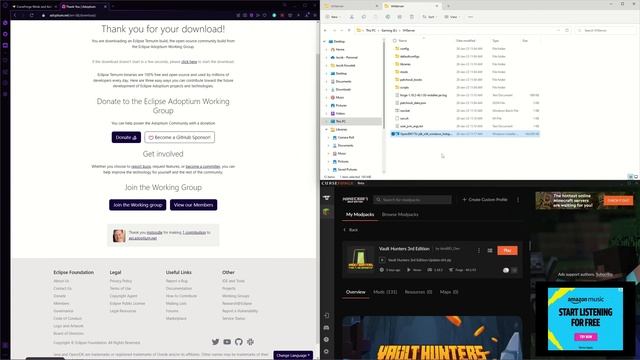640x360 pixels.
Task: Open the Maps tab of the modpack
Action: pyautogui.click(x=449, y=292)
